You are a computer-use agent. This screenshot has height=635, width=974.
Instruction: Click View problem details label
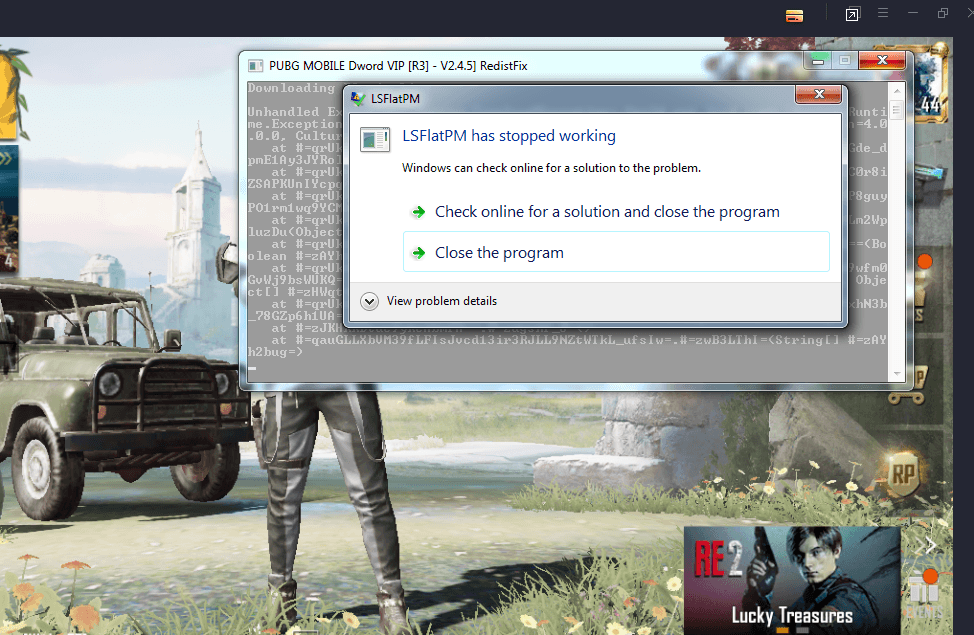point(442,301)
